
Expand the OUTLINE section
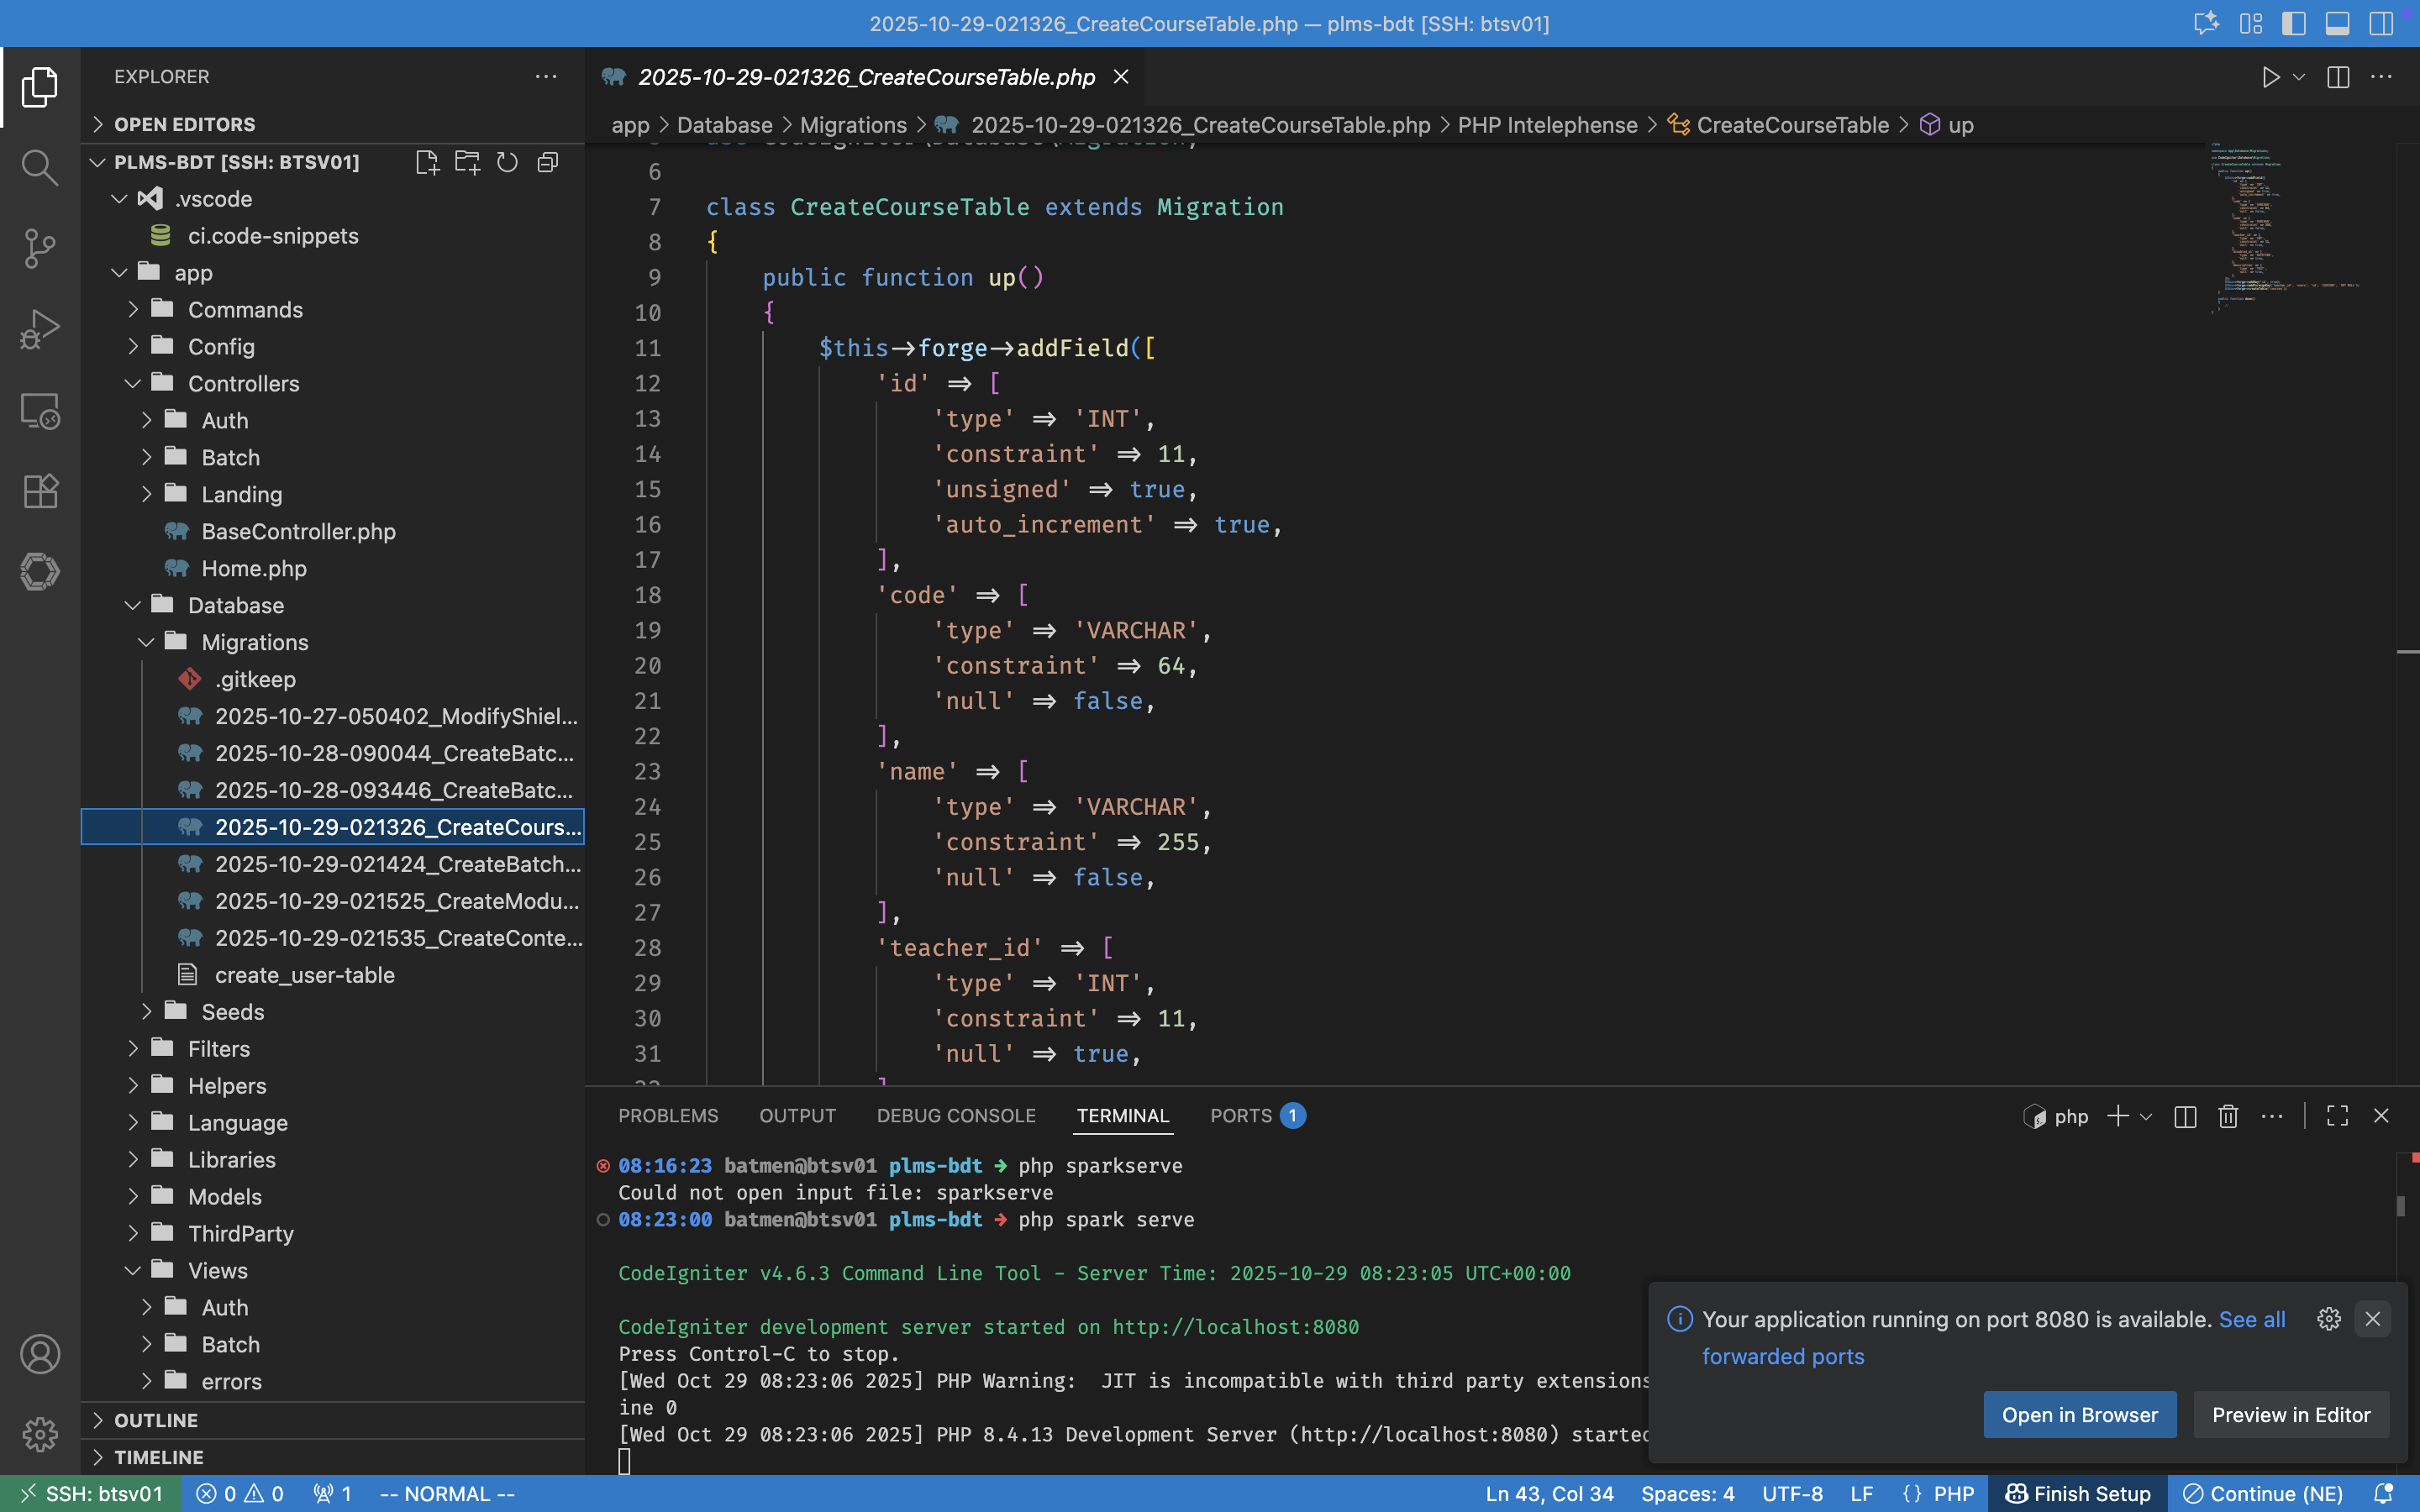(155, 1420)
